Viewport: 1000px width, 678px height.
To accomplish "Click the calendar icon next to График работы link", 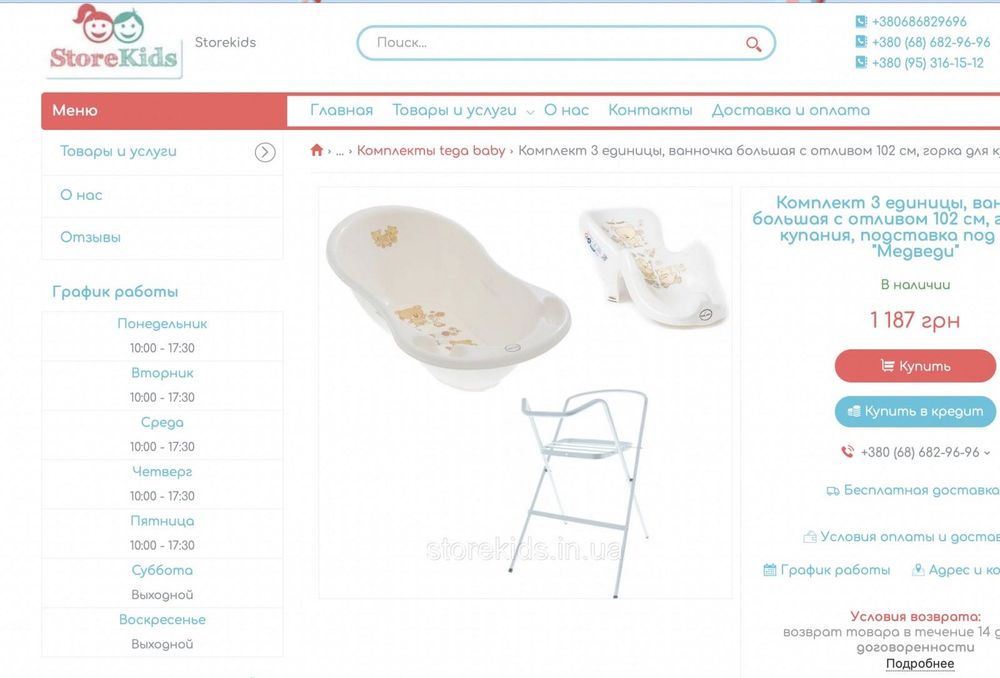I will tap(770, 570).
